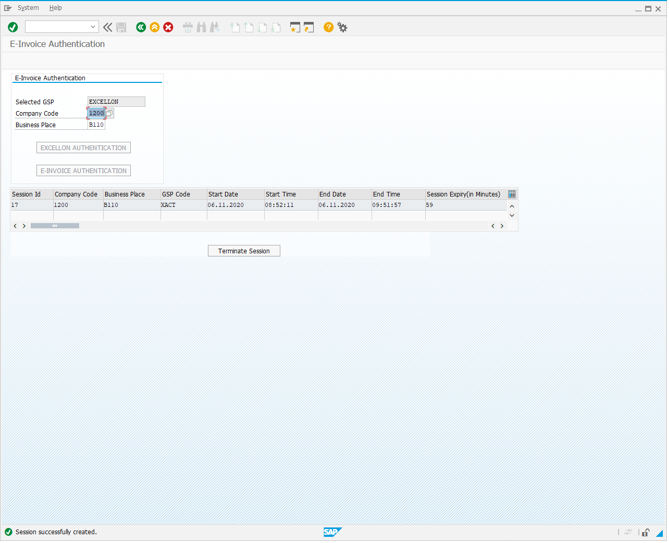Click the Start Date column header

click(x=236, y=194)
